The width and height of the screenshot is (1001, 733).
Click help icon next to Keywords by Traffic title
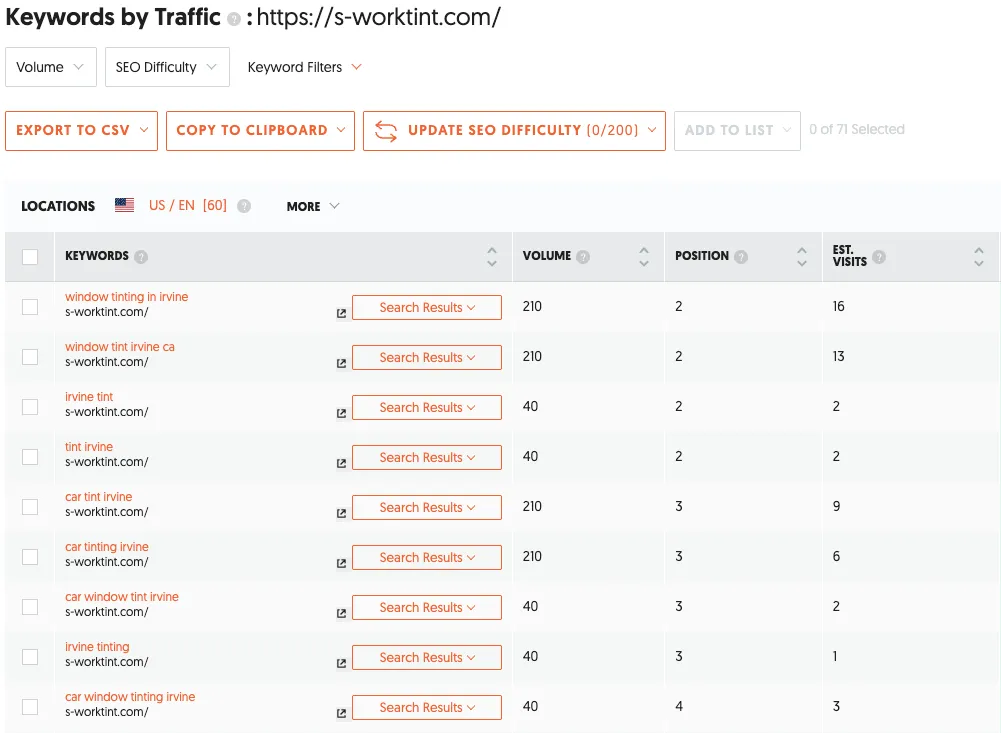coord(233,19)
